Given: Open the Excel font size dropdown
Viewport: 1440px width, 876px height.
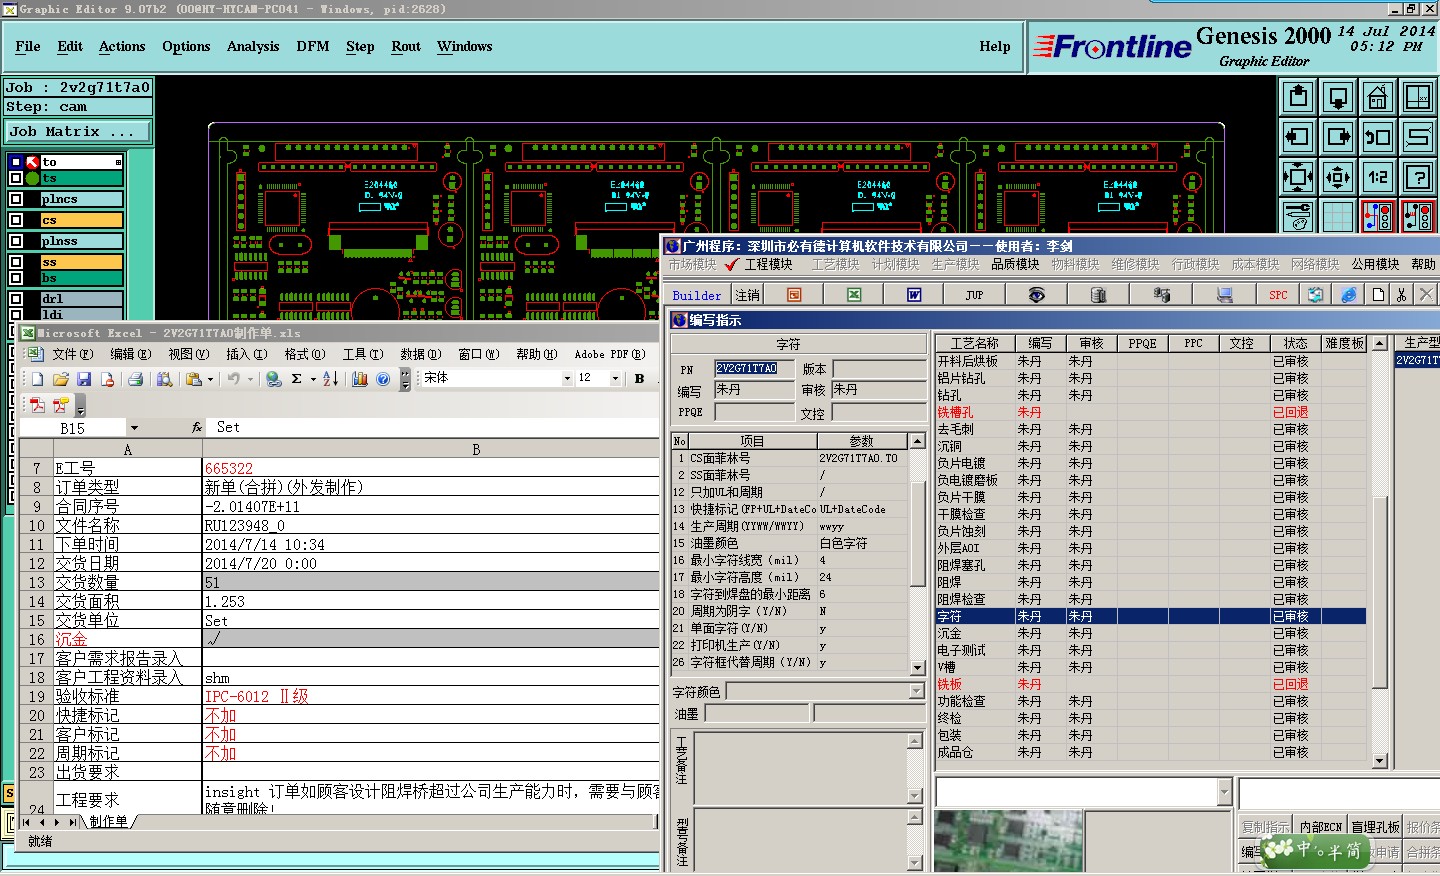Looking at the screenshot, I should 614,379.
